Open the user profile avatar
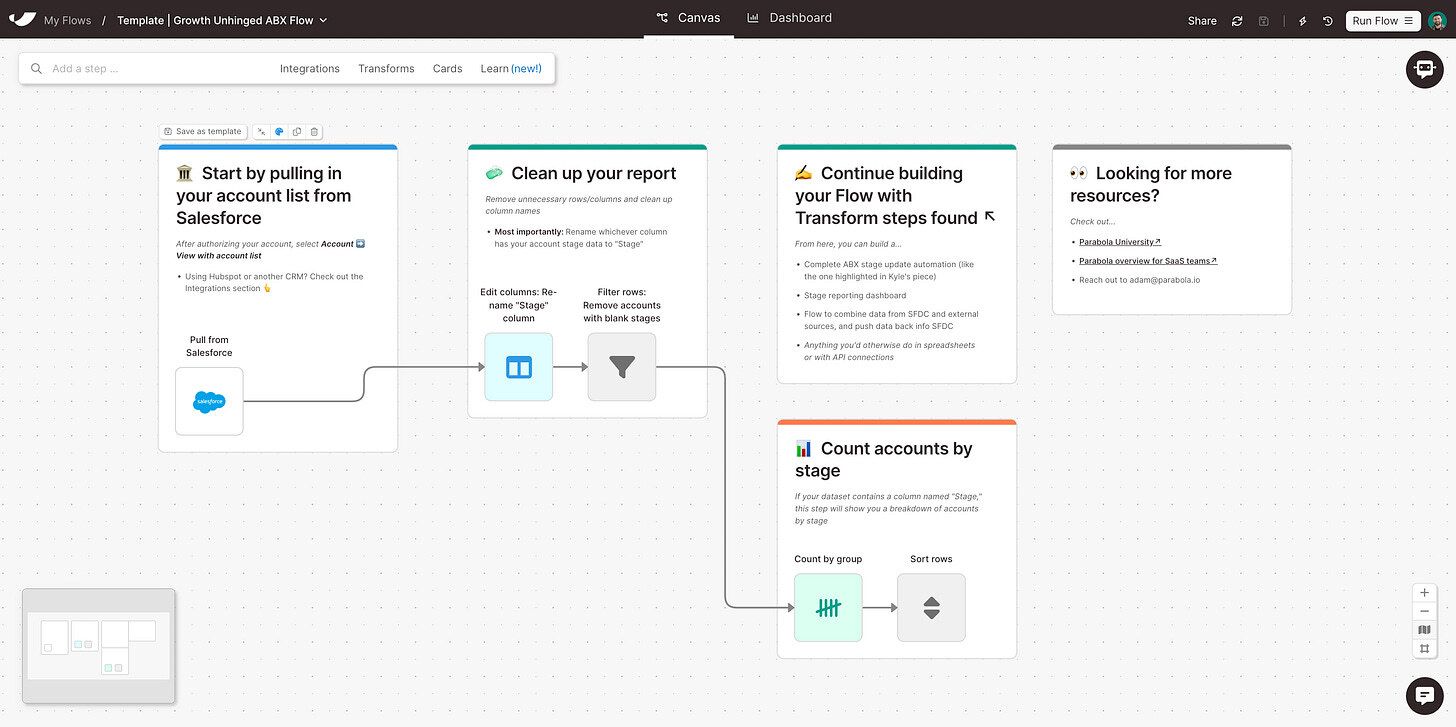Screen dimensions: 1456x727 1437,20
